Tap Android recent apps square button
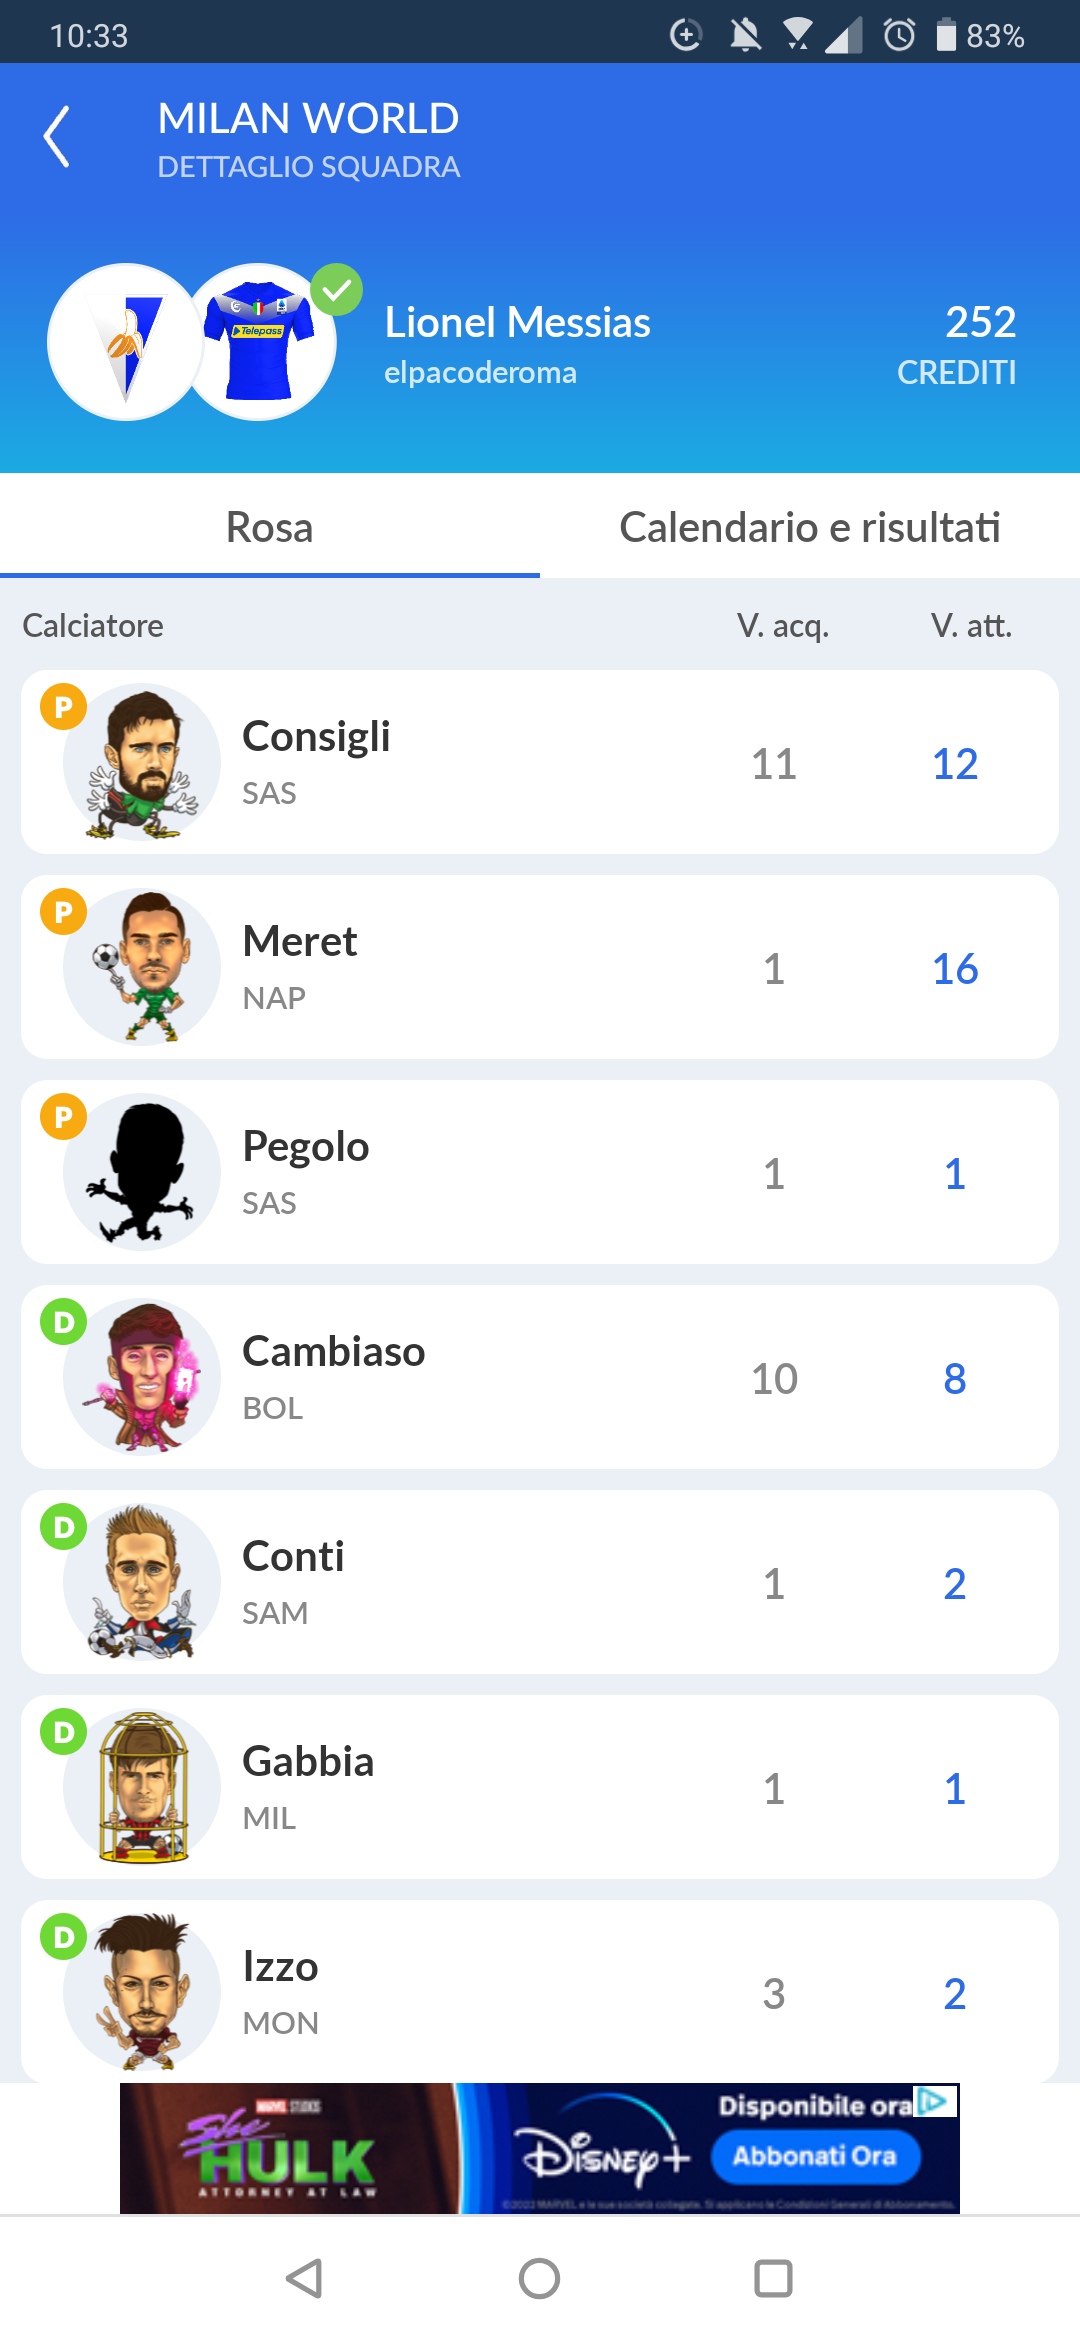Screen dimensions: 1080x2340 pyautogui.click(x=773, y=2279)
